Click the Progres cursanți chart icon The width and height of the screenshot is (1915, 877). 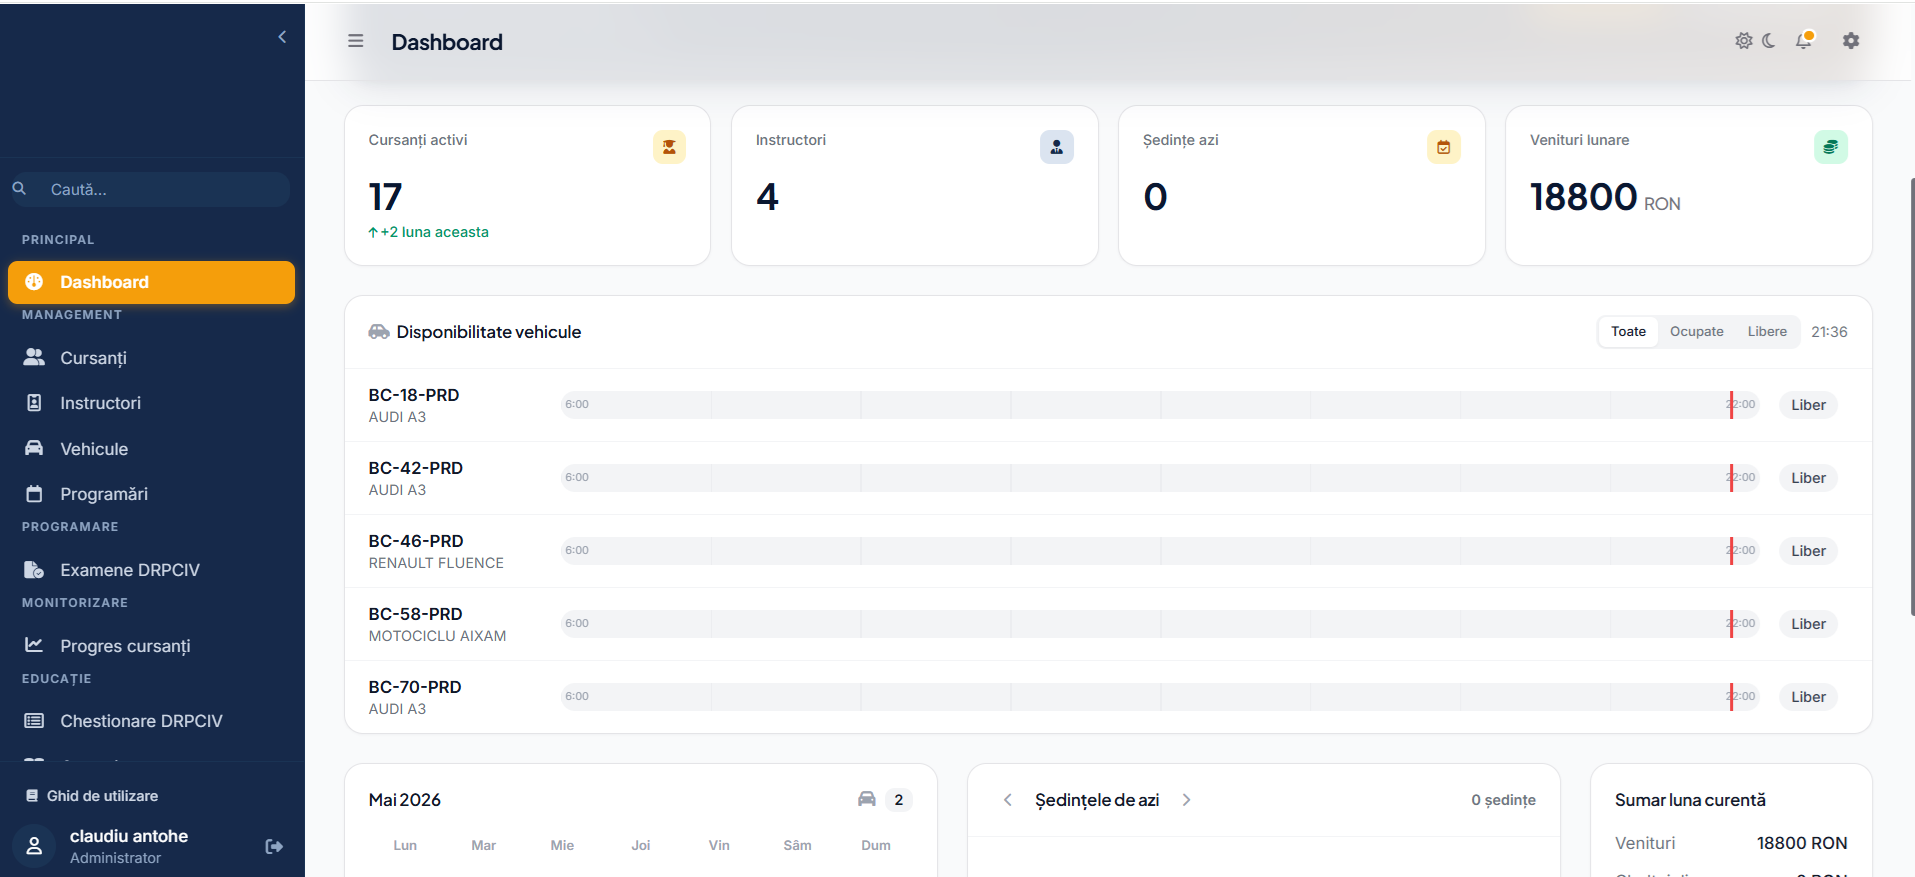coord(34,645)
